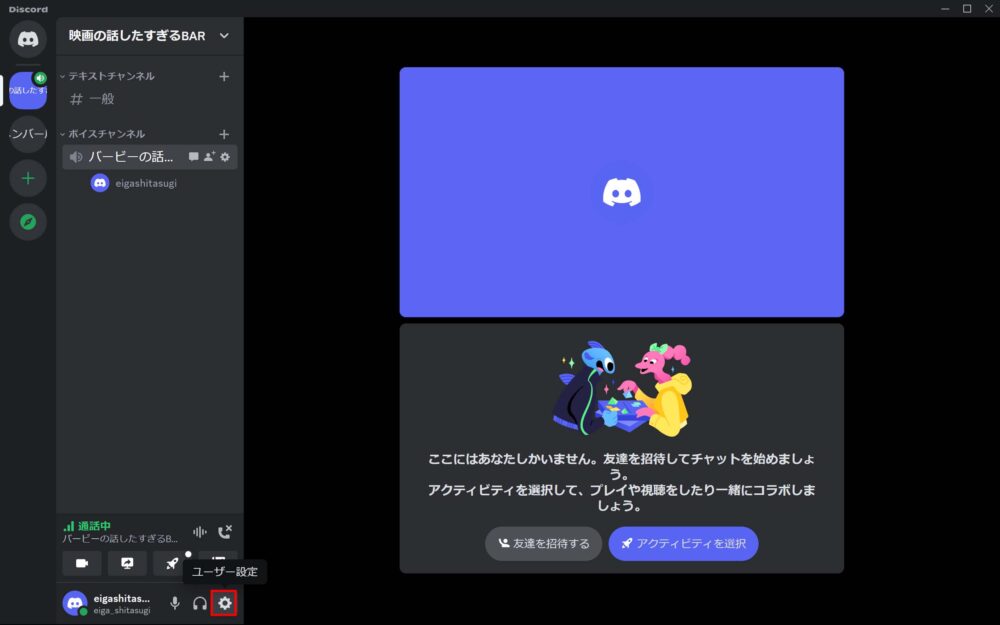
Task: Edit バービーの話 voice channel settings gear
Action: (225, 157)
